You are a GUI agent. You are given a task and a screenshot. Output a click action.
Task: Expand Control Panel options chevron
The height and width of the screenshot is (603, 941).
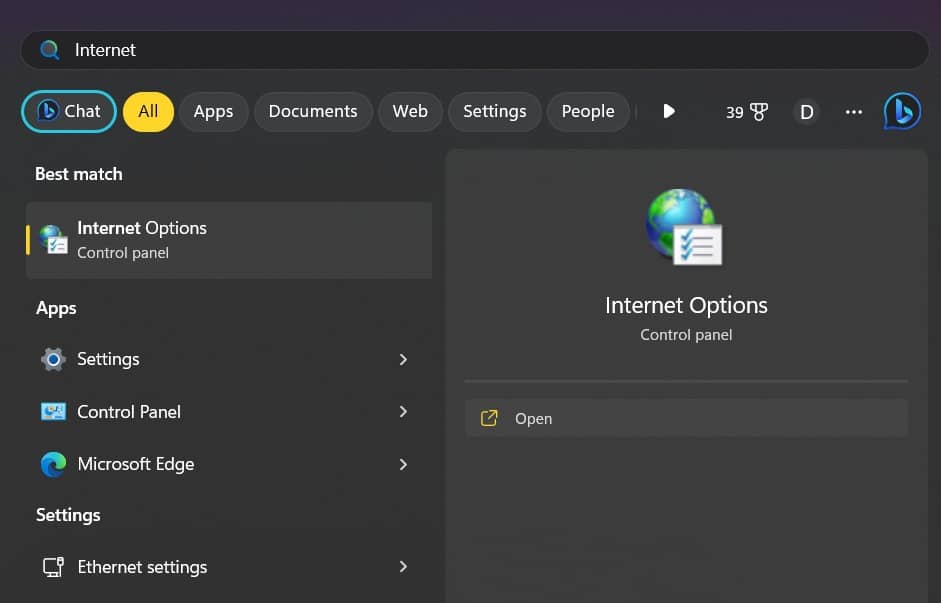click(403, 411)
